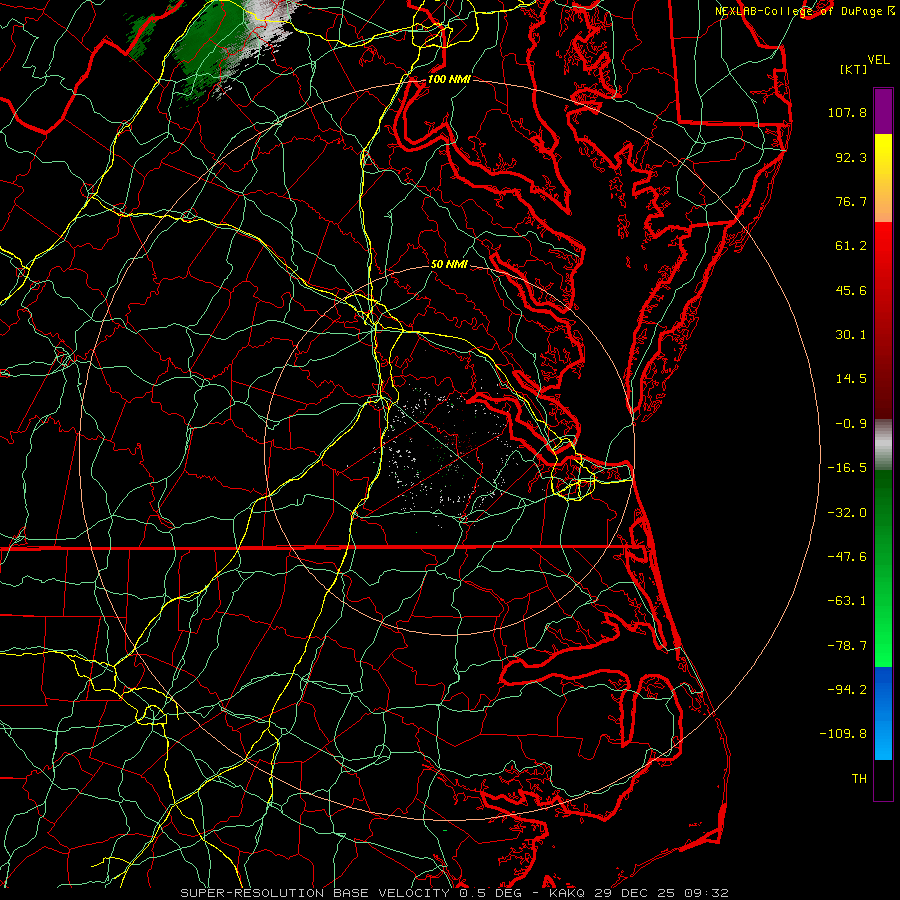Image resolution: width=900 pixels, height=900 pixels.
Task: Click the [KT] units label
Action: [853, 69]
